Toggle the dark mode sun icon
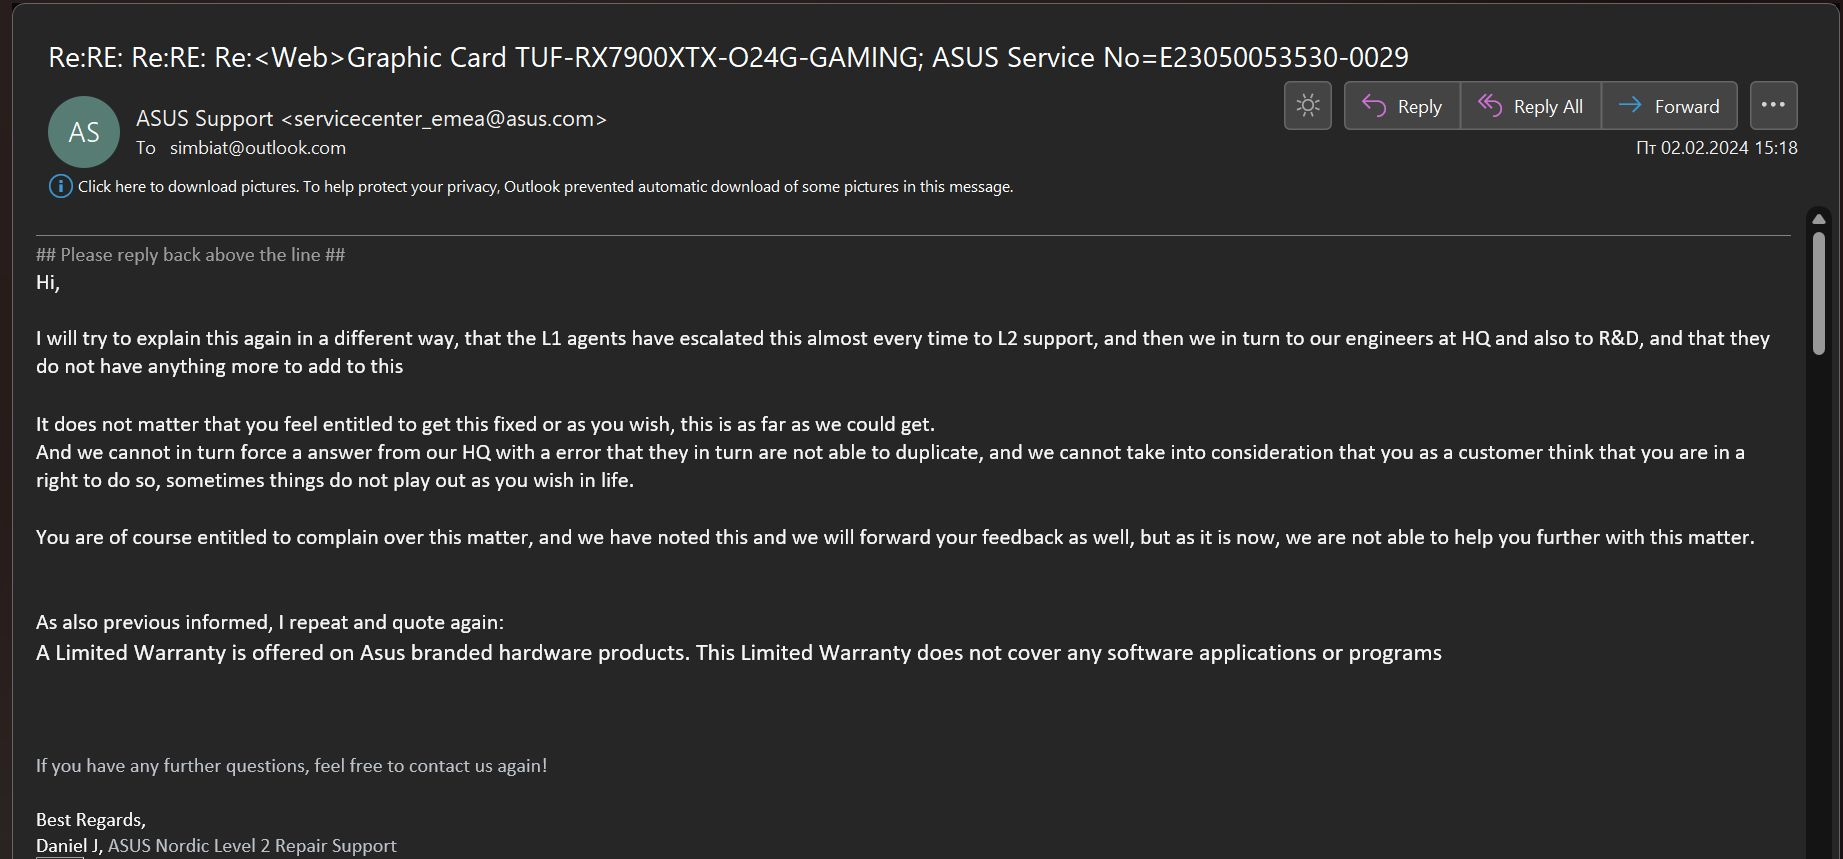 pos(1307,106)
